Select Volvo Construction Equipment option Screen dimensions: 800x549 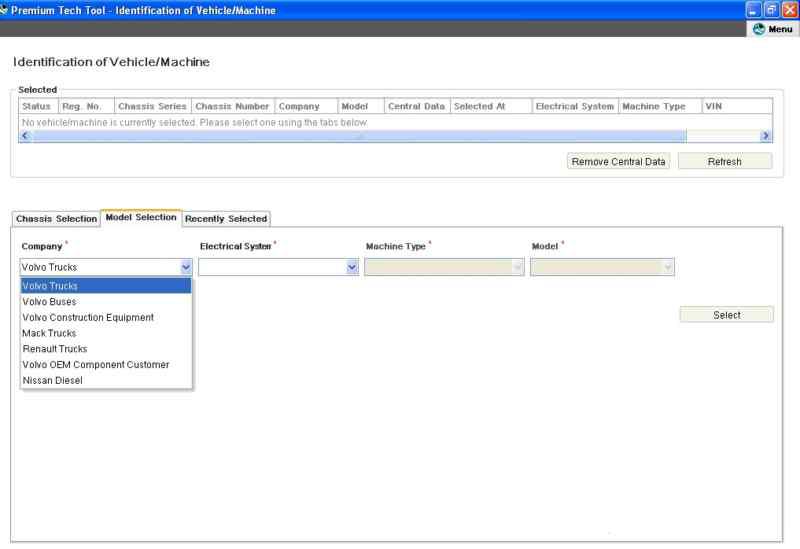105,317
